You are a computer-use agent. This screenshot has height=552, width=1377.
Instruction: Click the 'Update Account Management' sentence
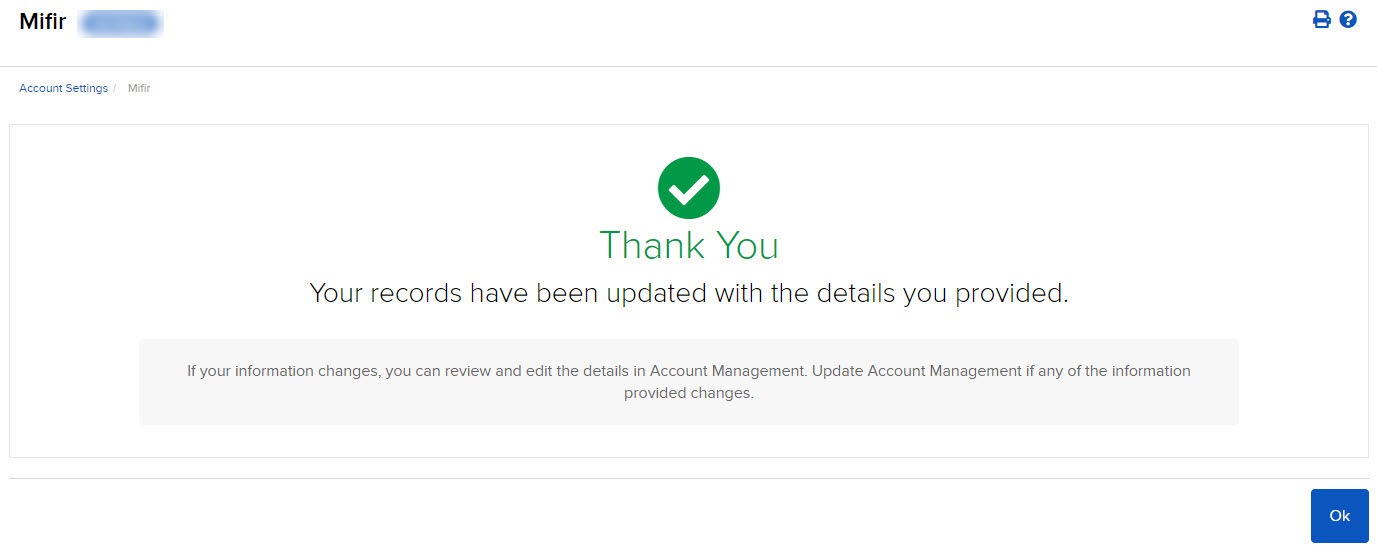1000,371
